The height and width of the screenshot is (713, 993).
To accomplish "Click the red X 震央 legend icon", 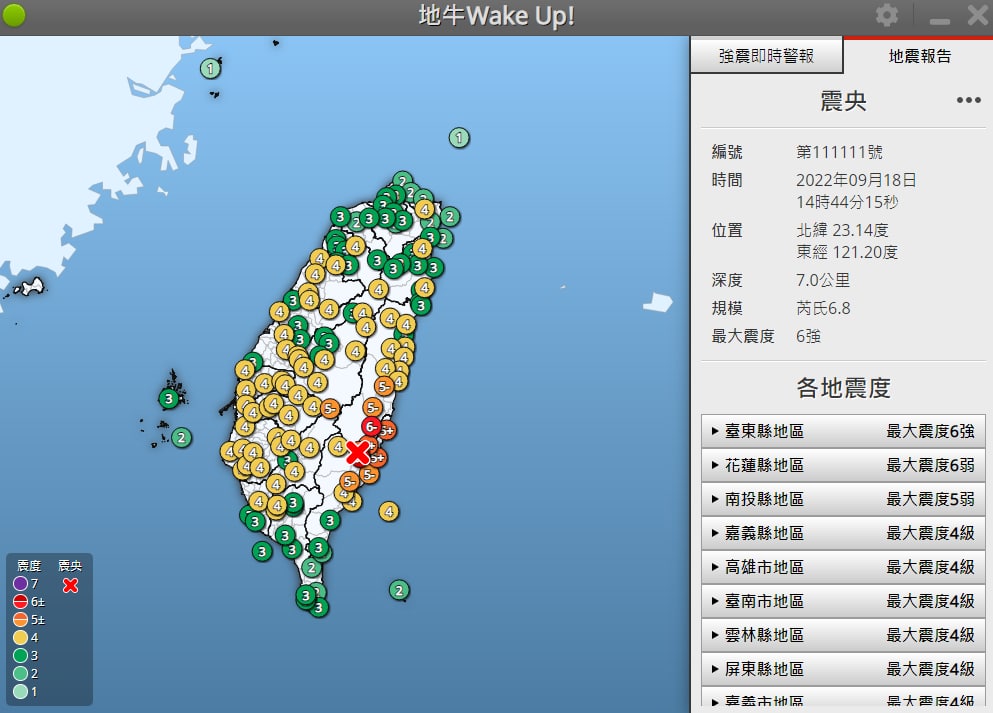I will tap(70, 585).
